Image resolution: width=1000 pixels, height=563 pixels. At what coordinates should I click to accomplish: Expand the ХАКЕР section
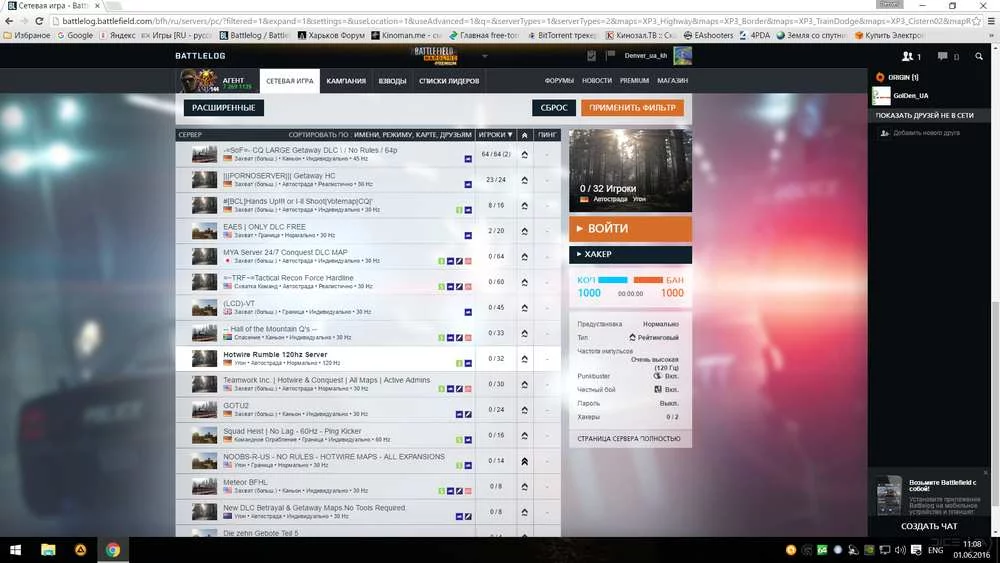630,254
